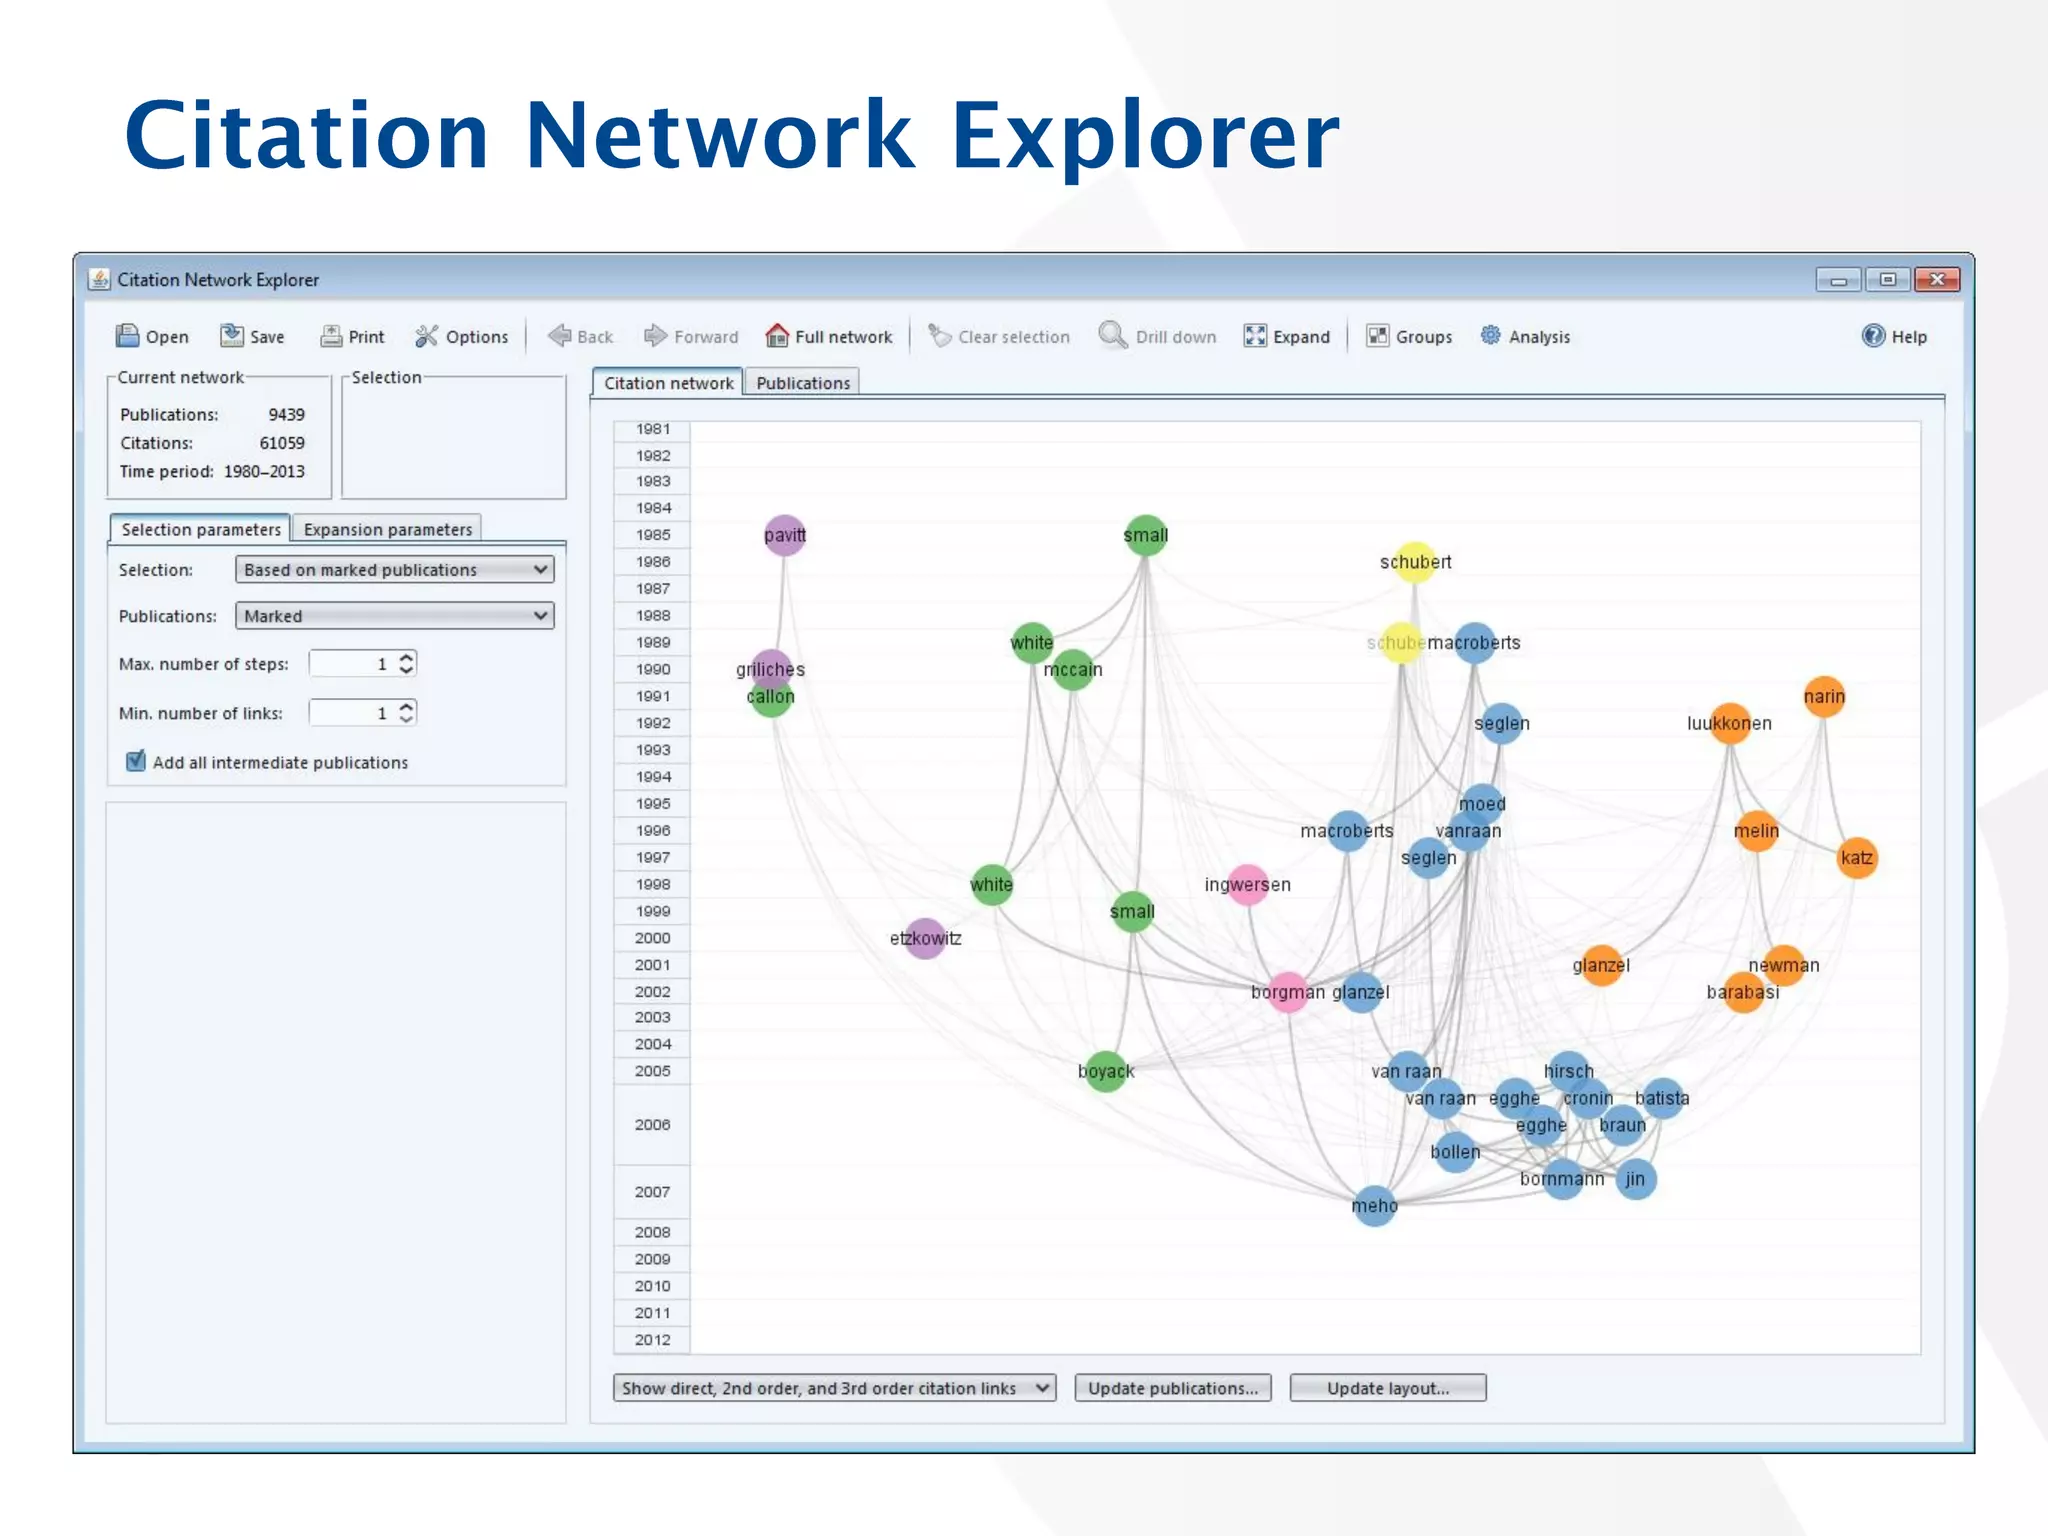Minimize the Citation Network Explorer window
The width and height of the screenshot is (2048, 1536).
(1838, 279)
